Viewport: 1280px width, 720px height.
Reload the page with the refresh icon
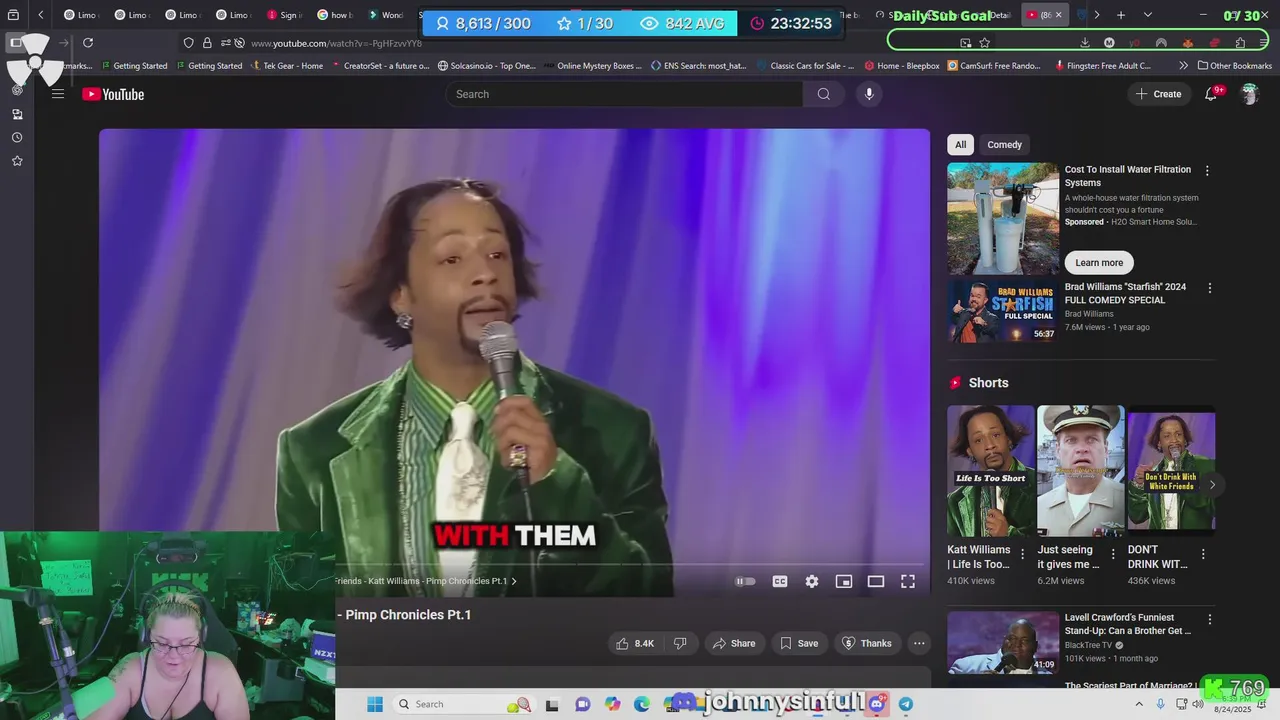(x=88, y=43)
